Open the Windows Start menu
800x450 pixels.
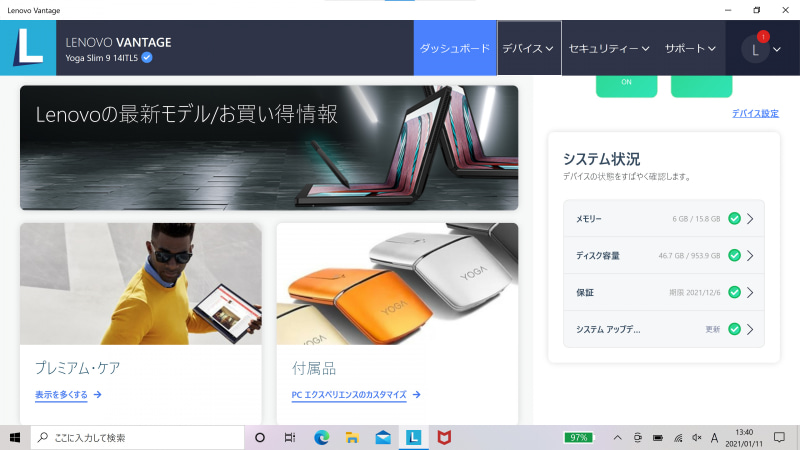(15, 438)
